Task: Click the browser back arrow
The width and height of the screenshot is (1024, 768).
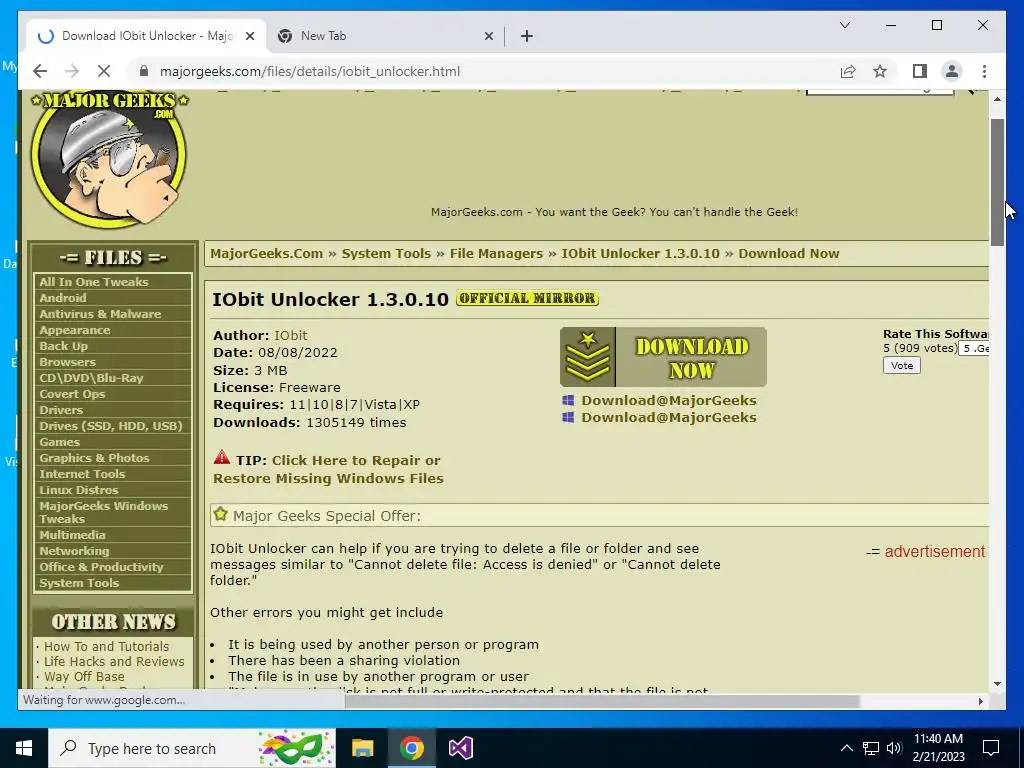Action: (x=40, y=71)
